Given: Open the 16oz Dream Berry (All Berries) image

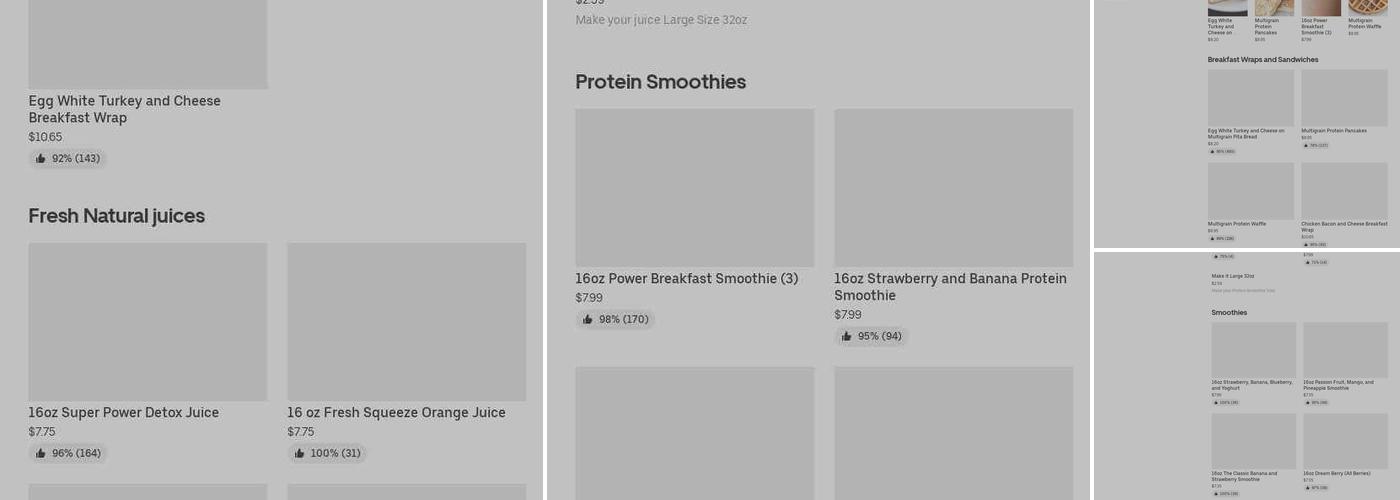Looking at the screenshot, I should pyautogui.click(x=1345, y=441).
